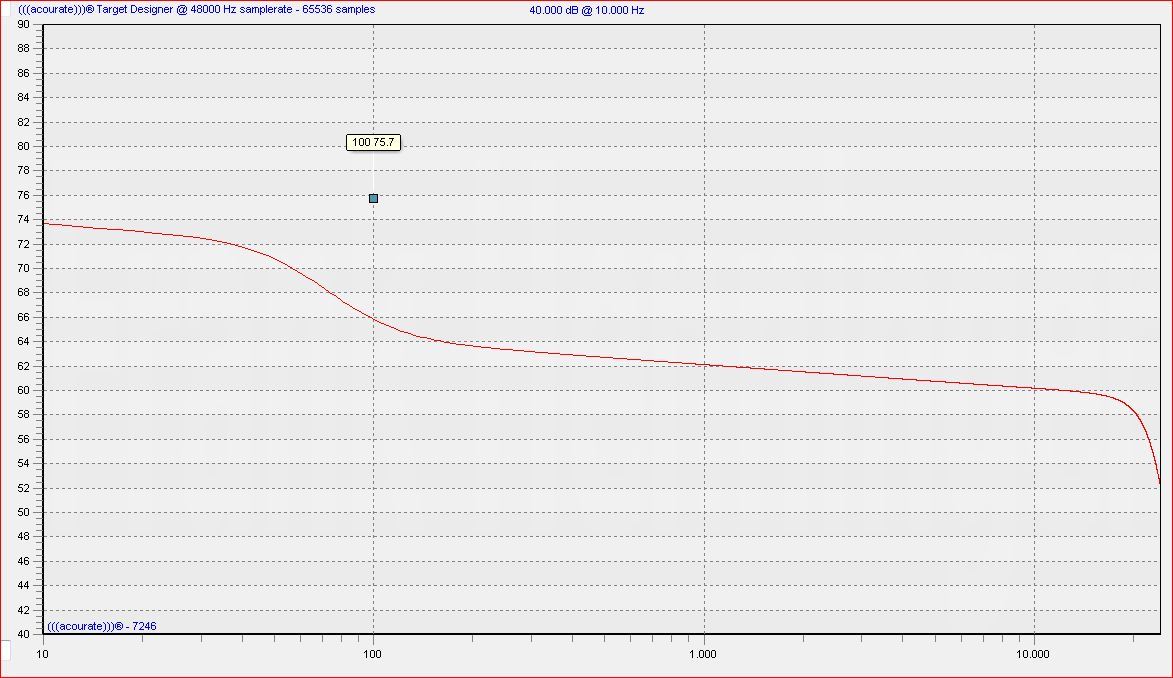The width and height of the screenshot is (1173, 678).
Task: Click the 1.000 Hz frequency axis label
Action: tap(703, 654)
